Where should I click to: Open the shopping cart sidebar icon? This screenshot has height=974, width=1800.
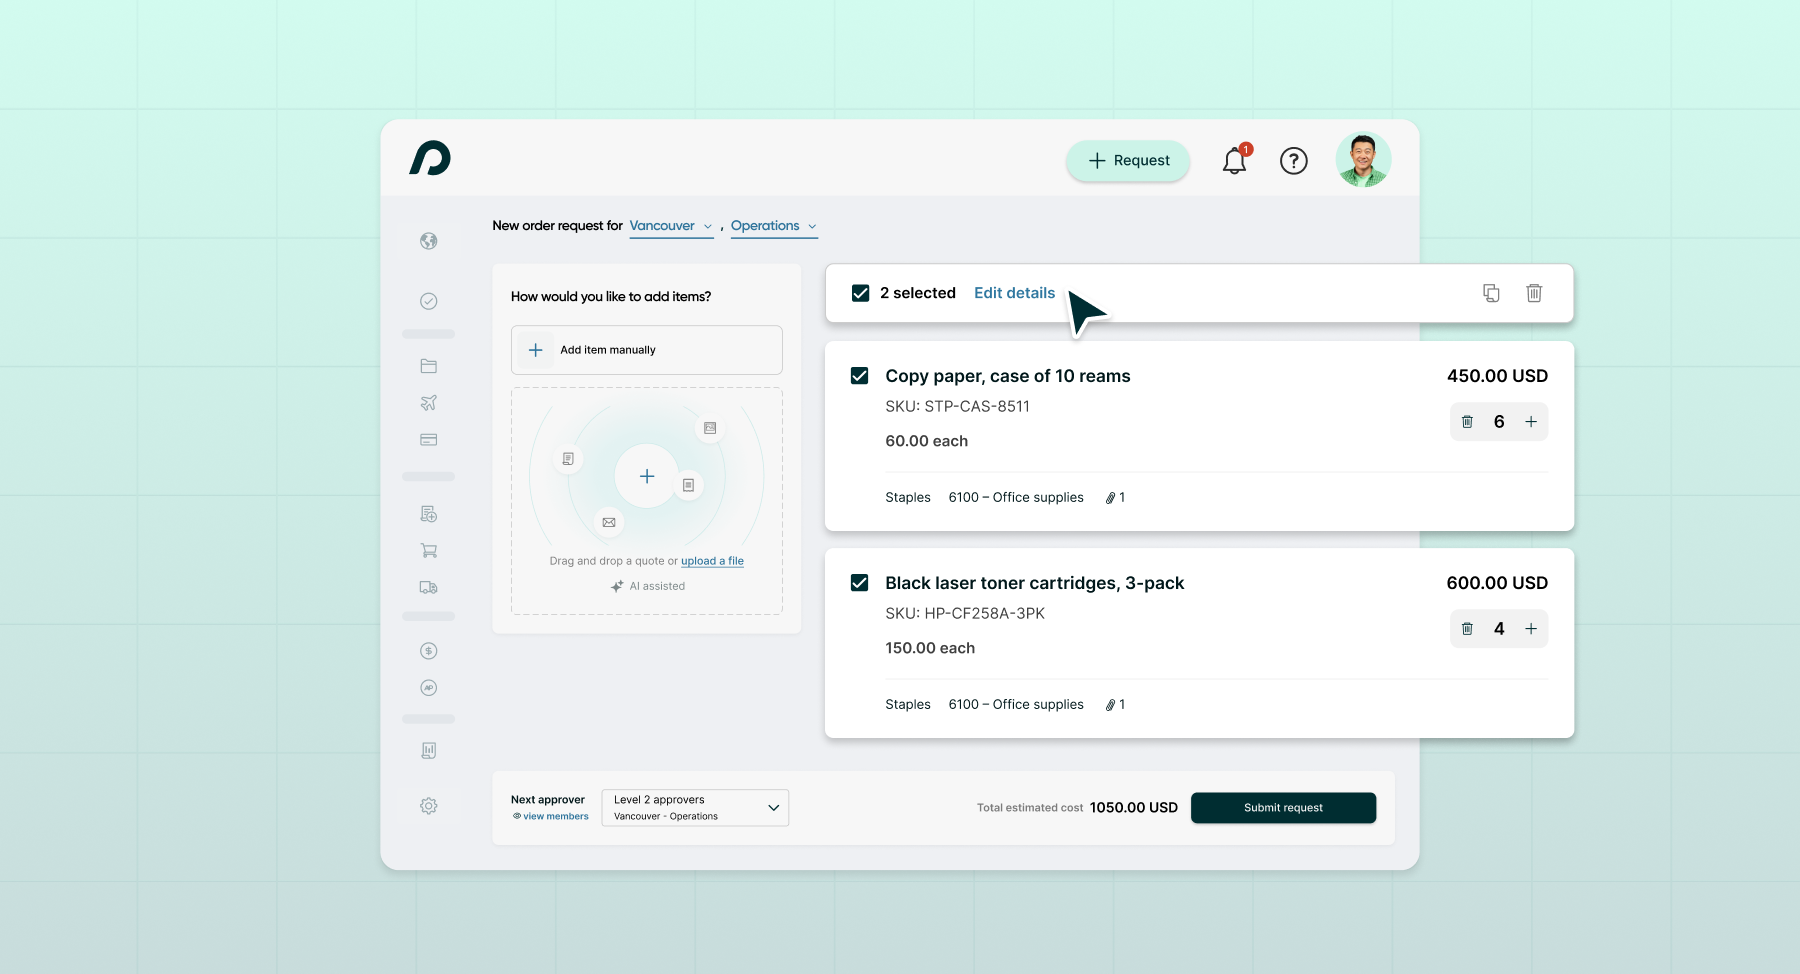pos(429,551)
